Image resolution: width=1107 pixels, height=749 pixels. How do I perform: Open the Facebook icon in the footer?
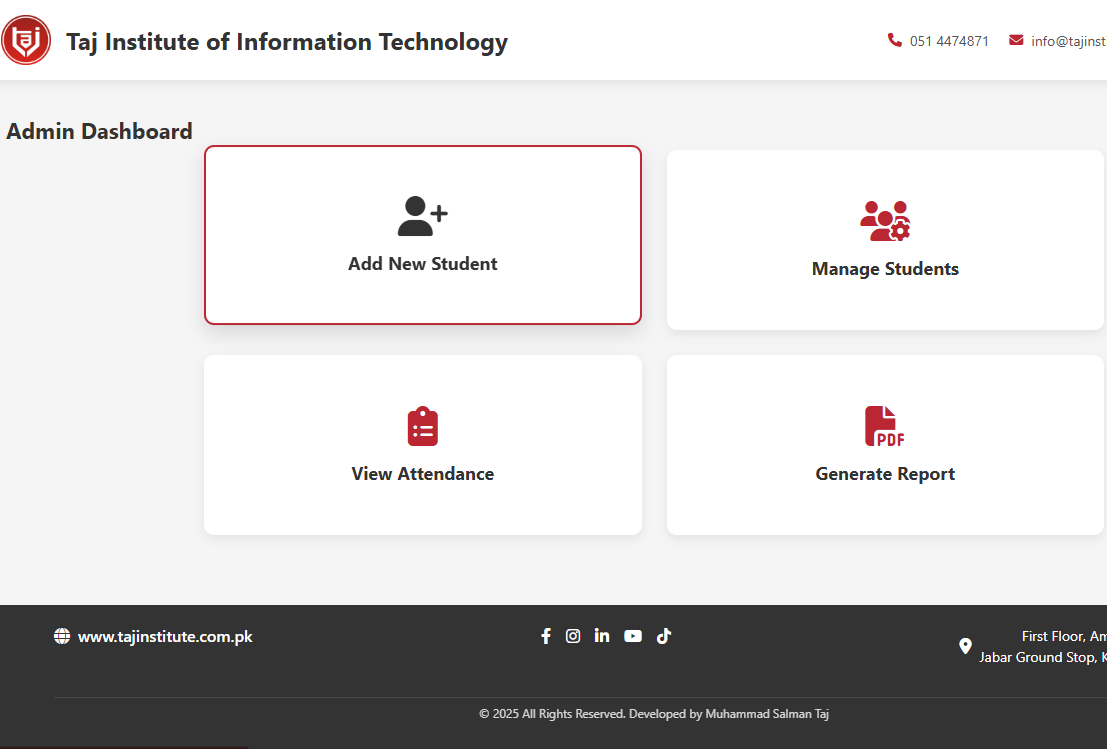tap(546, 636)
